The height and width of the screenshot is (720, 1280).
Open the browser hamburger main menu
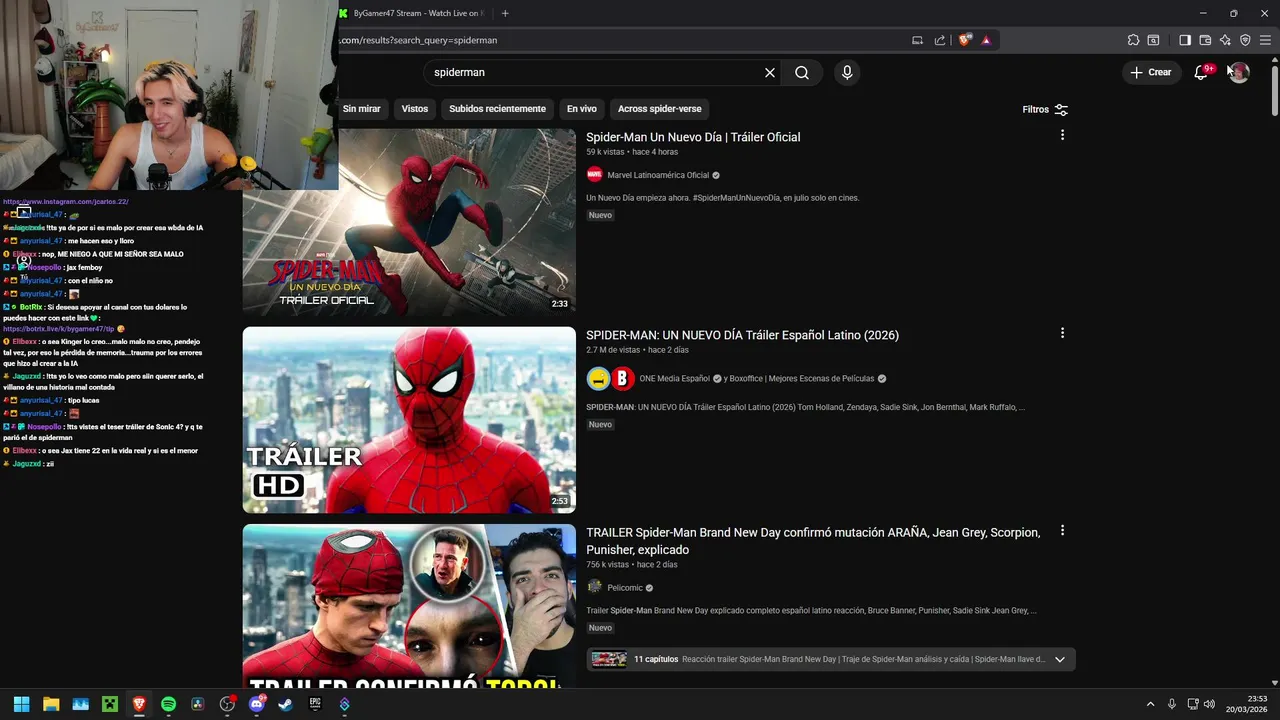pos(1265,40)
